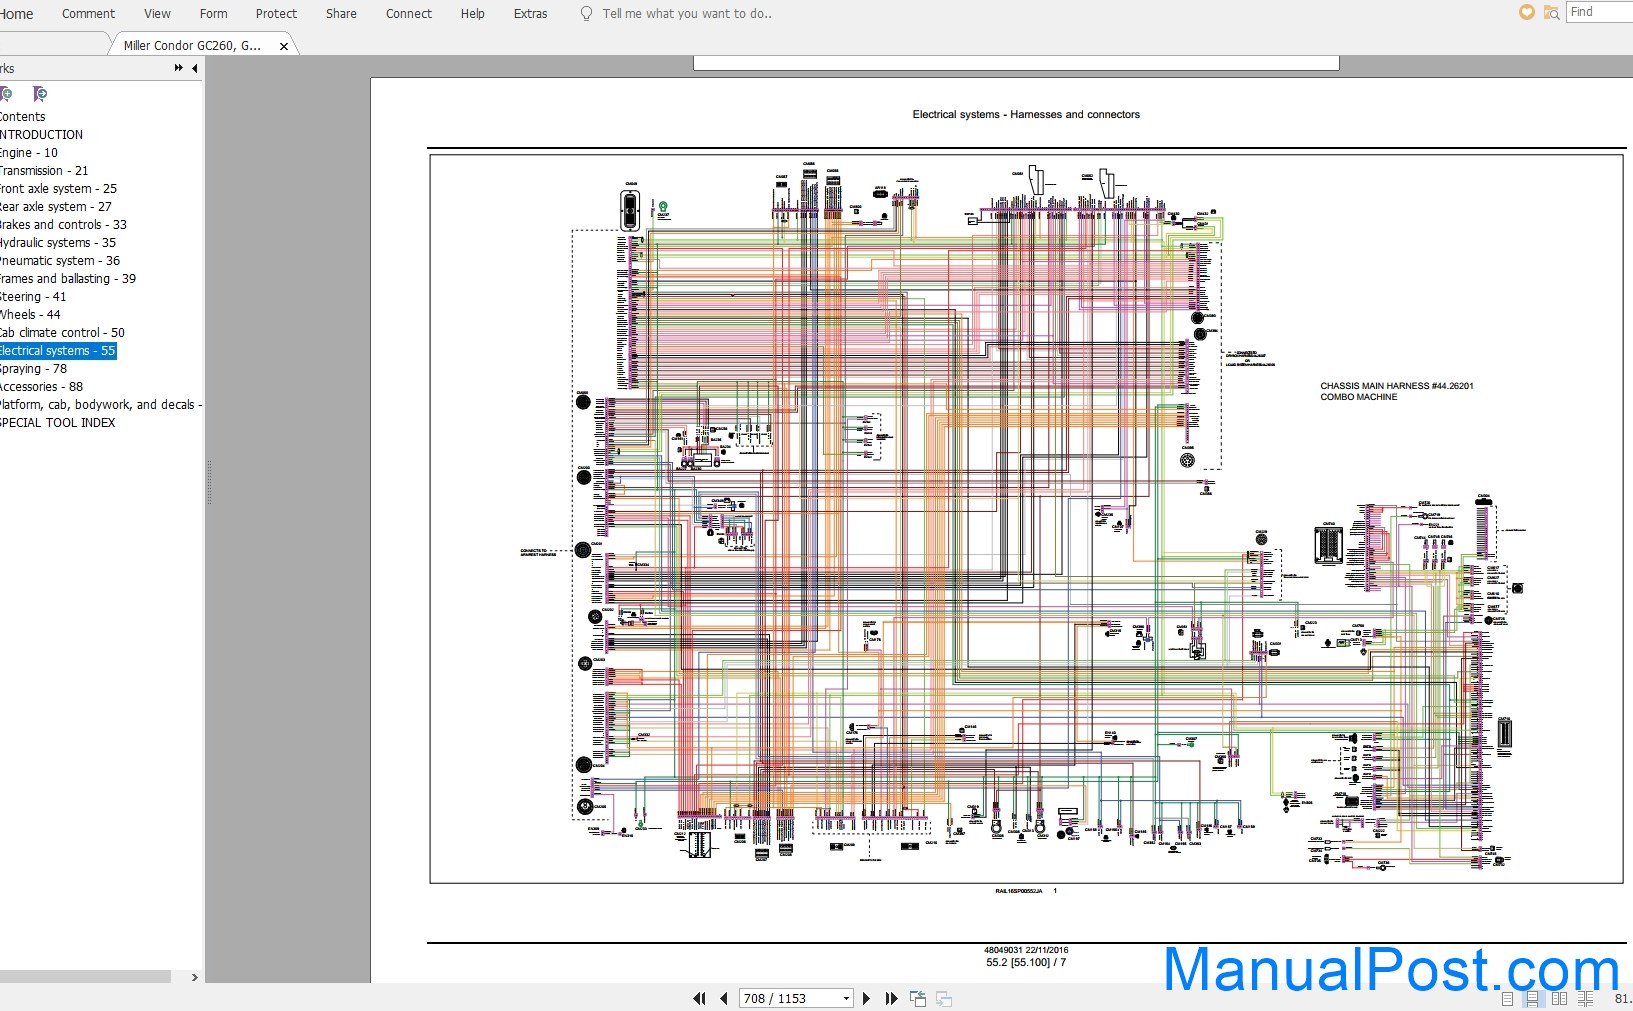
Task: Click the bookmarks panel horizontal scrollbar
Action: pyautogui.click(x=85, y=977)
